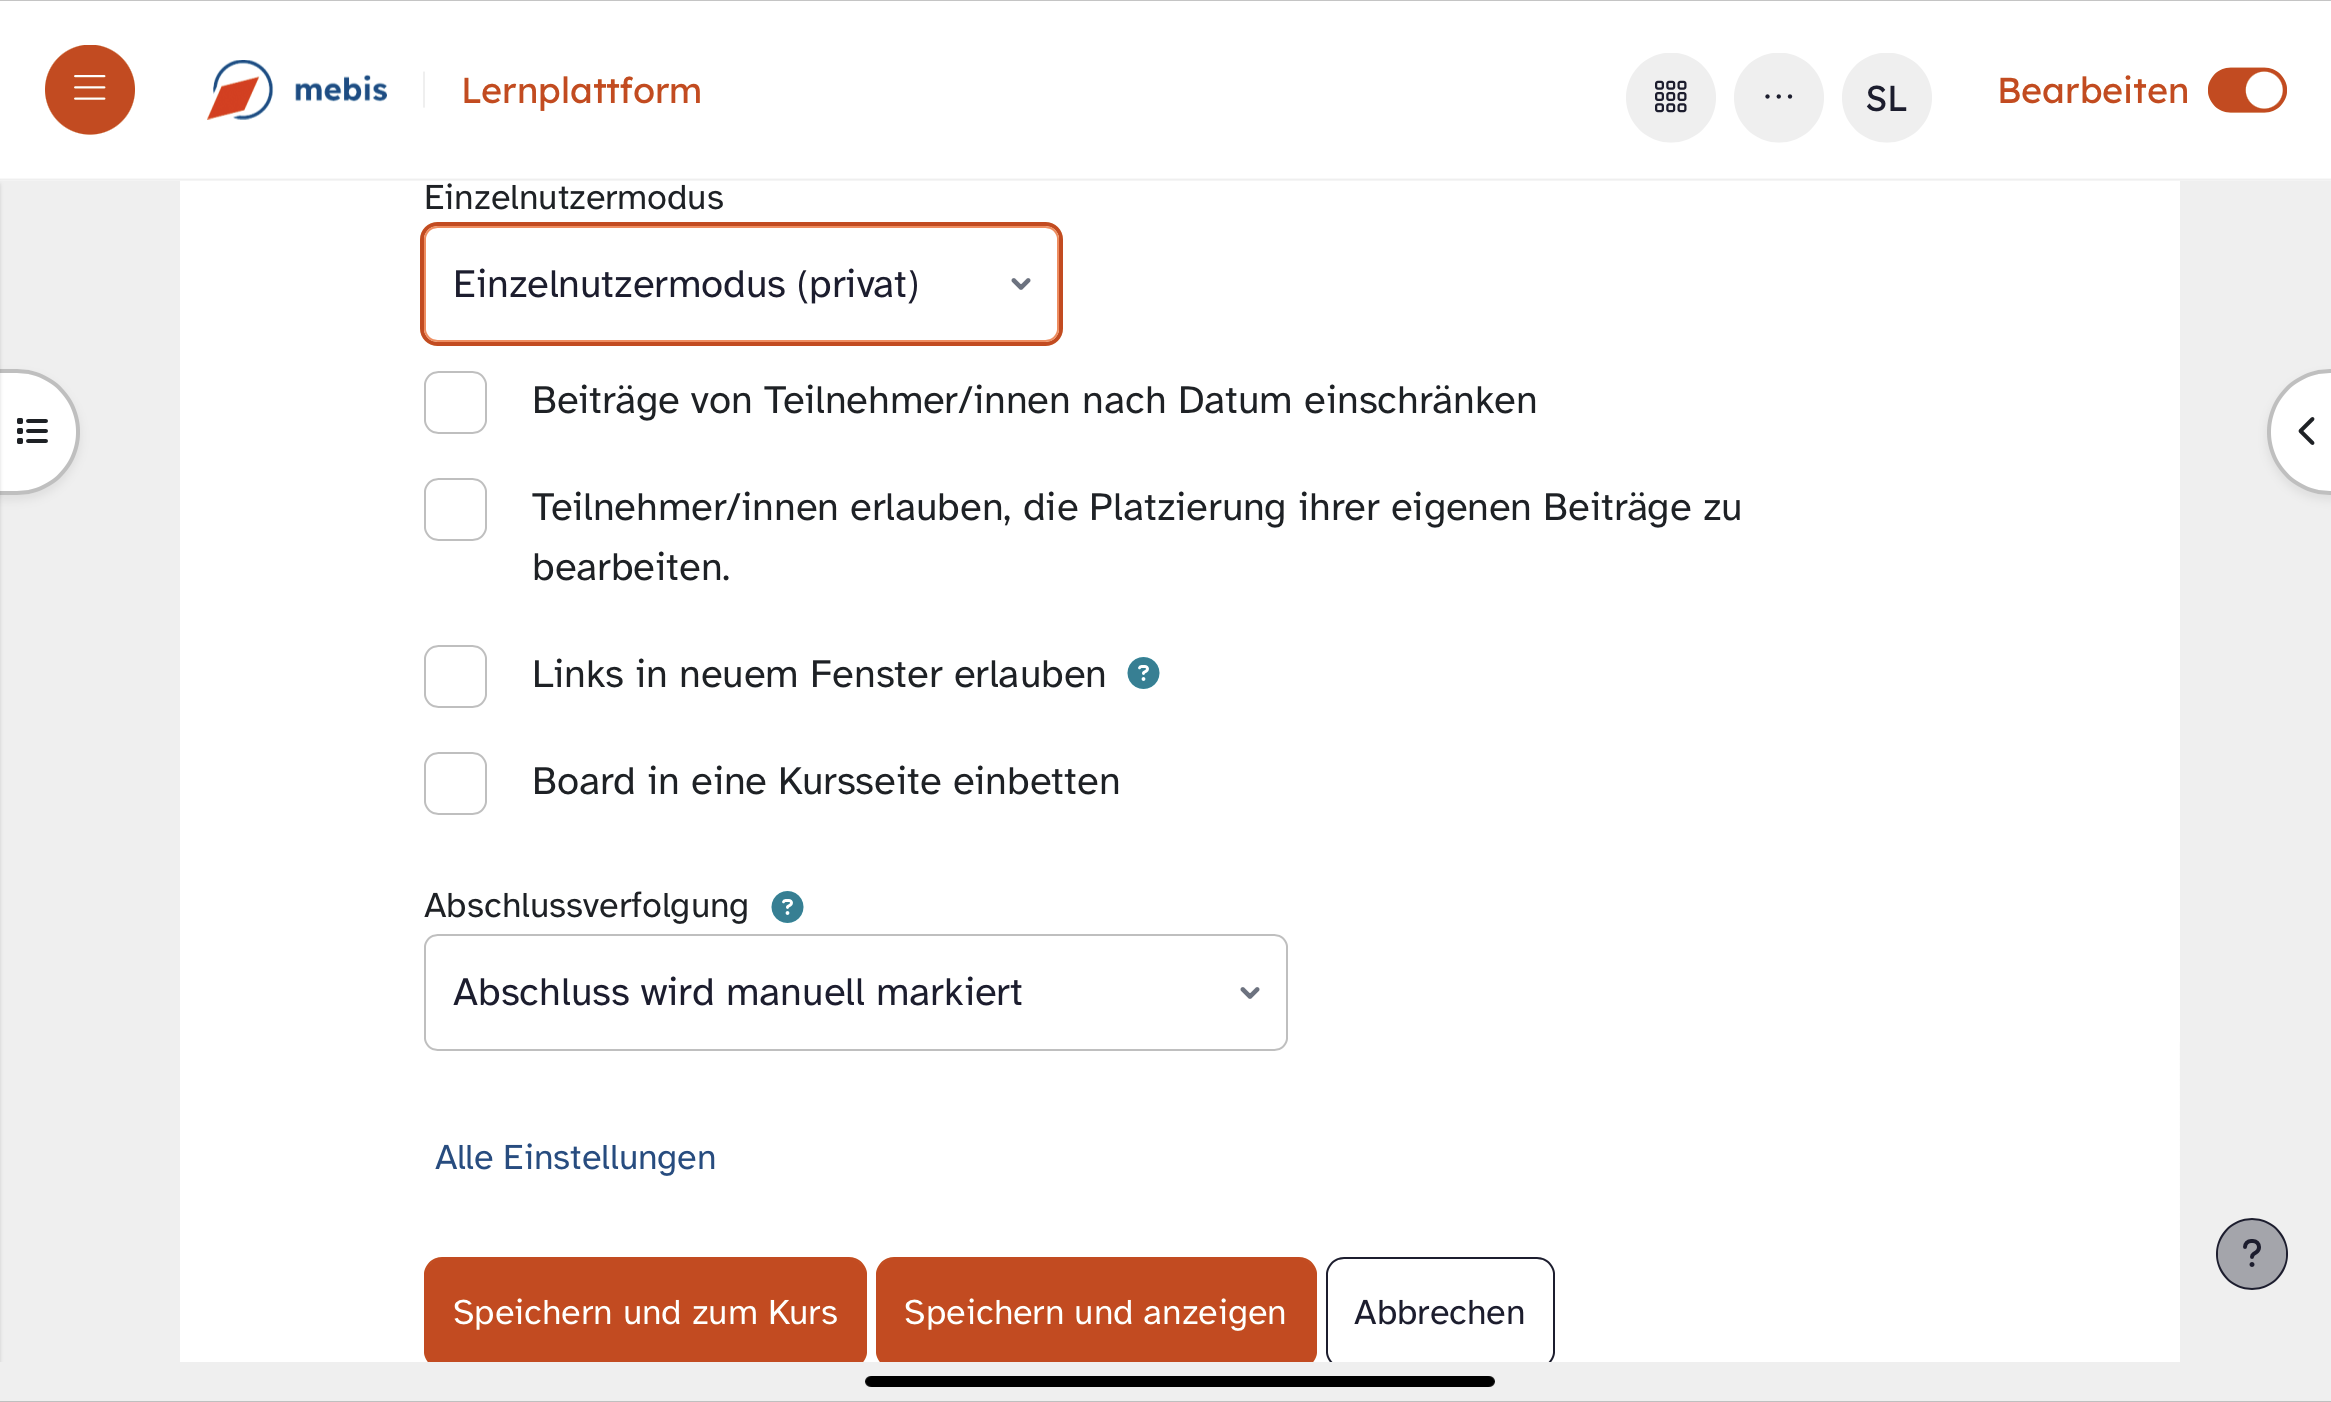The height and width of the screenshot is (1402, 2331).
Task: Check Beiträge nach Datum einschränken box
Action: [455, 402]
